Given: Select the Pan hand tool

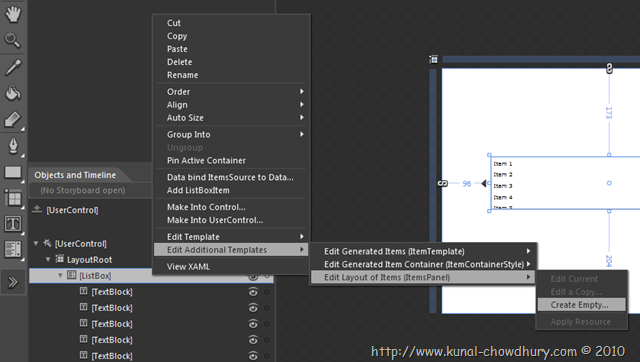Looking at the screenshot, I should point(13,14).
